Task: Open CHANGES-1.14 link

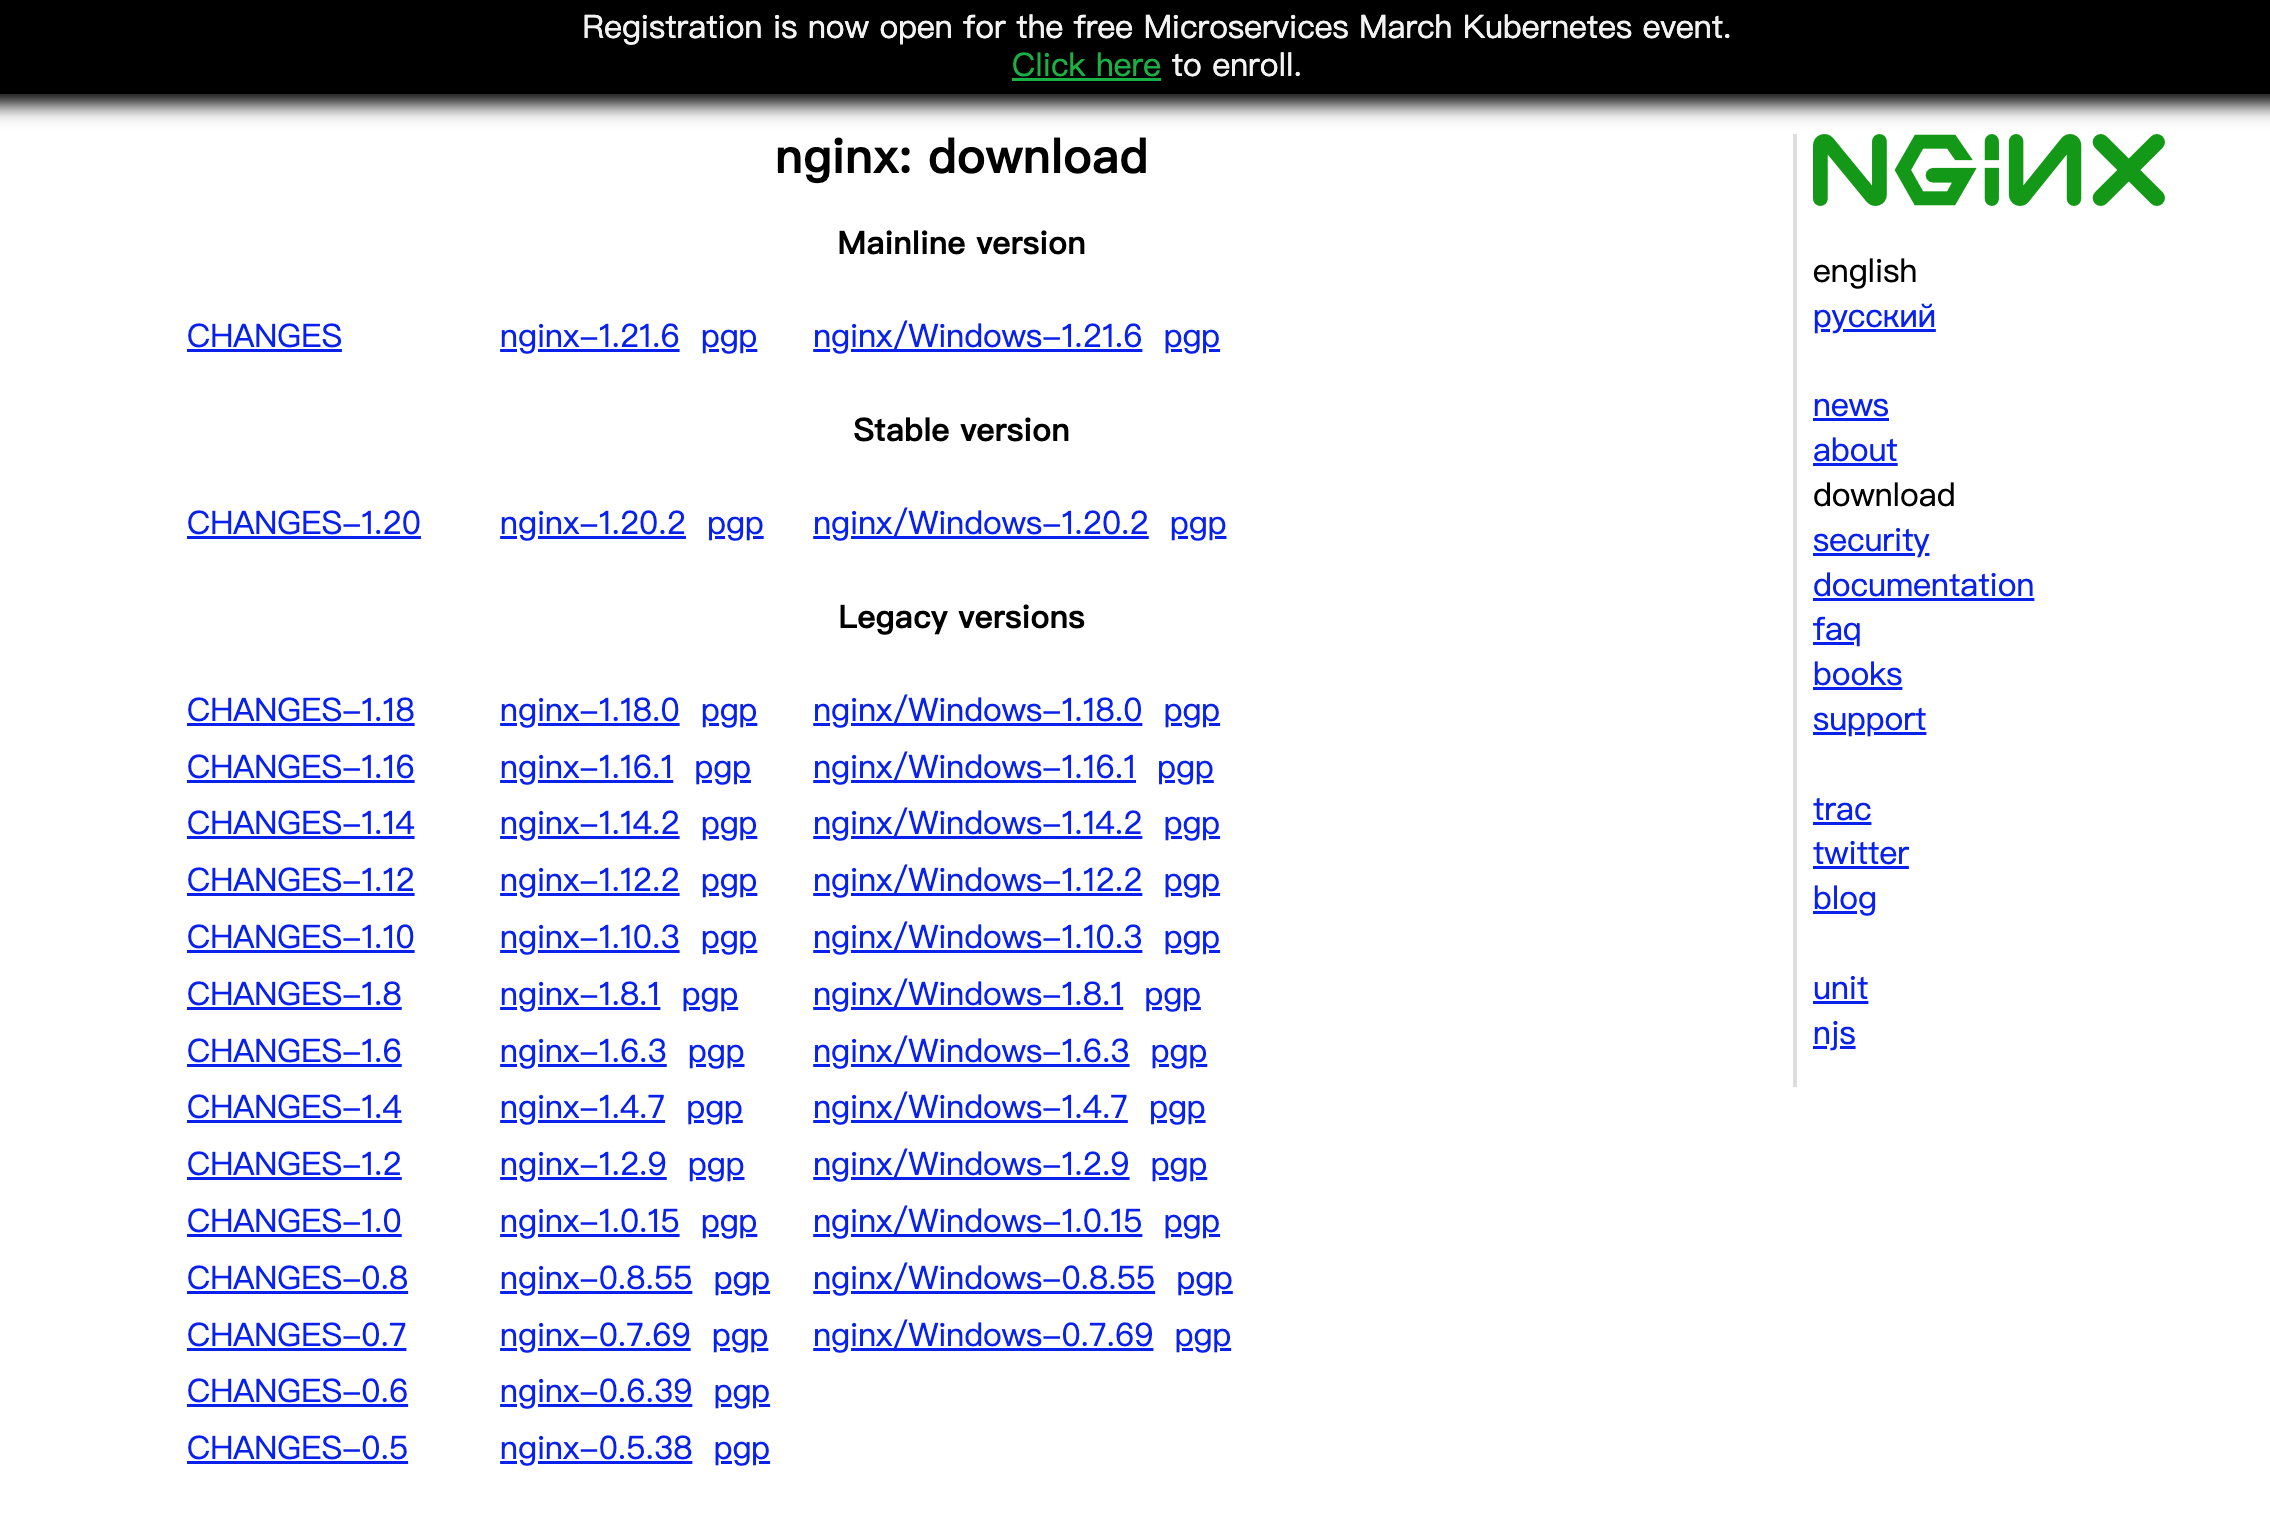Action: pyautogui.click(x=301, y=823)
